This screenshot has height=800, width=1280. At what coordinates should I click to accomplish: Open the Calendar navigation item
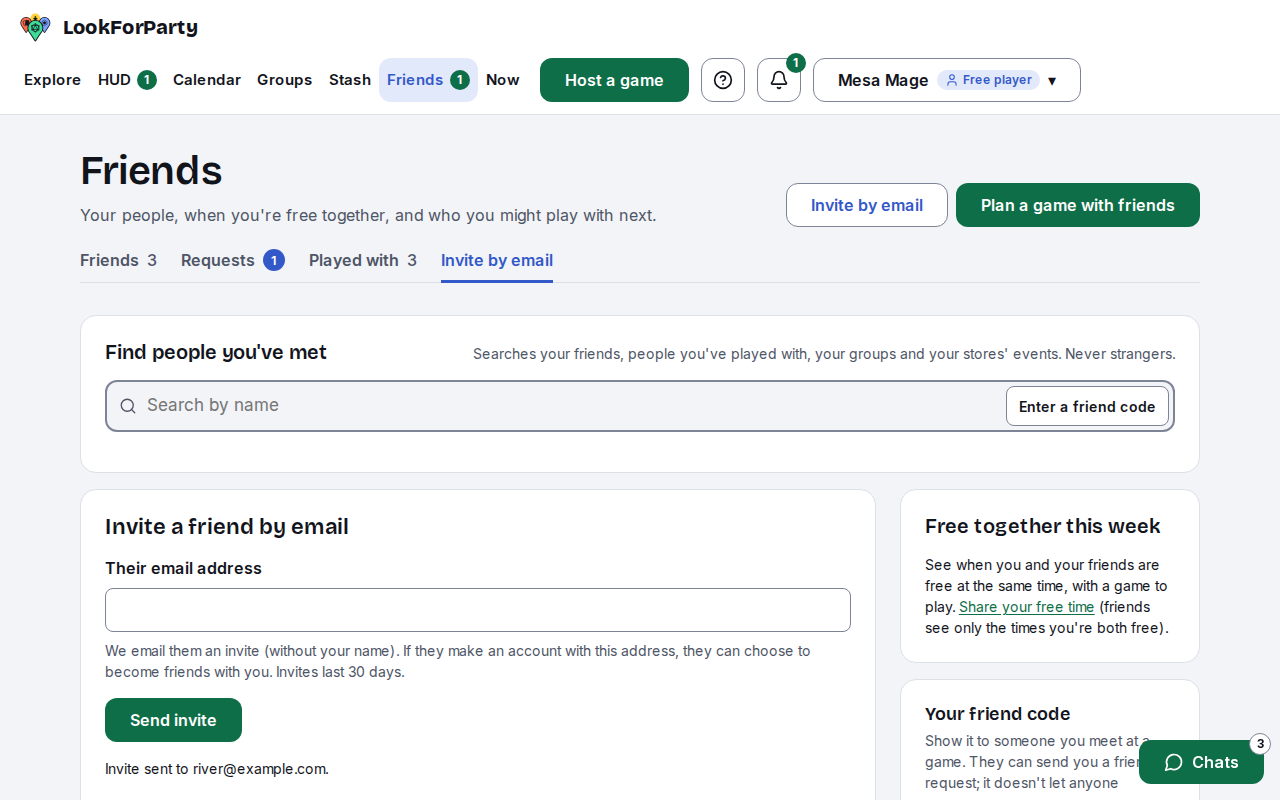coord(207,80)
